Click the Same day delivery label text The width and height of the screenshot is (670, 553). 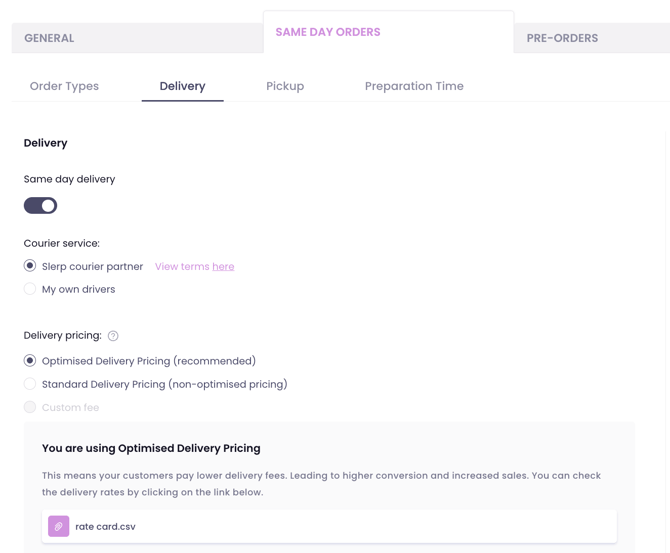click(69, 179)
